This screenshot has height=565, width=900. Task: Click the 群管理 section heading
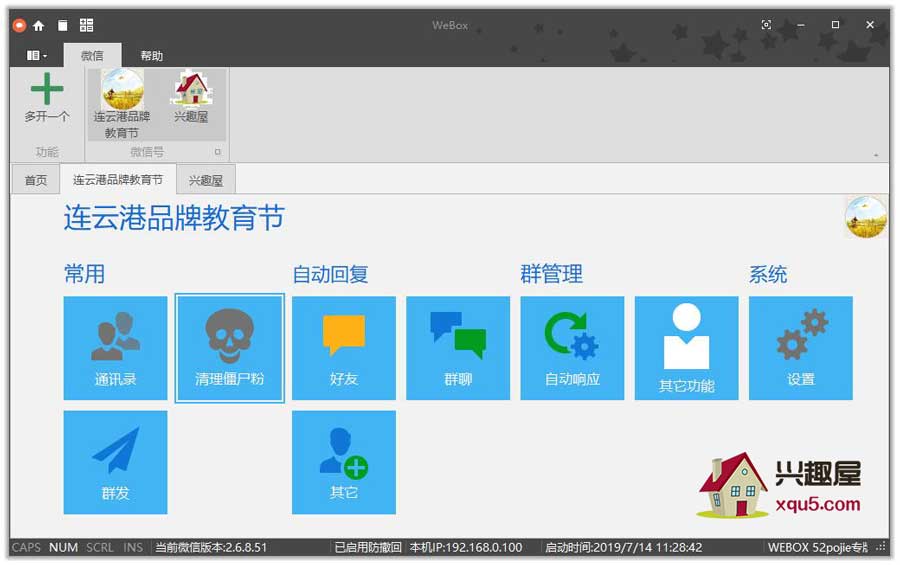pos(552,274)
